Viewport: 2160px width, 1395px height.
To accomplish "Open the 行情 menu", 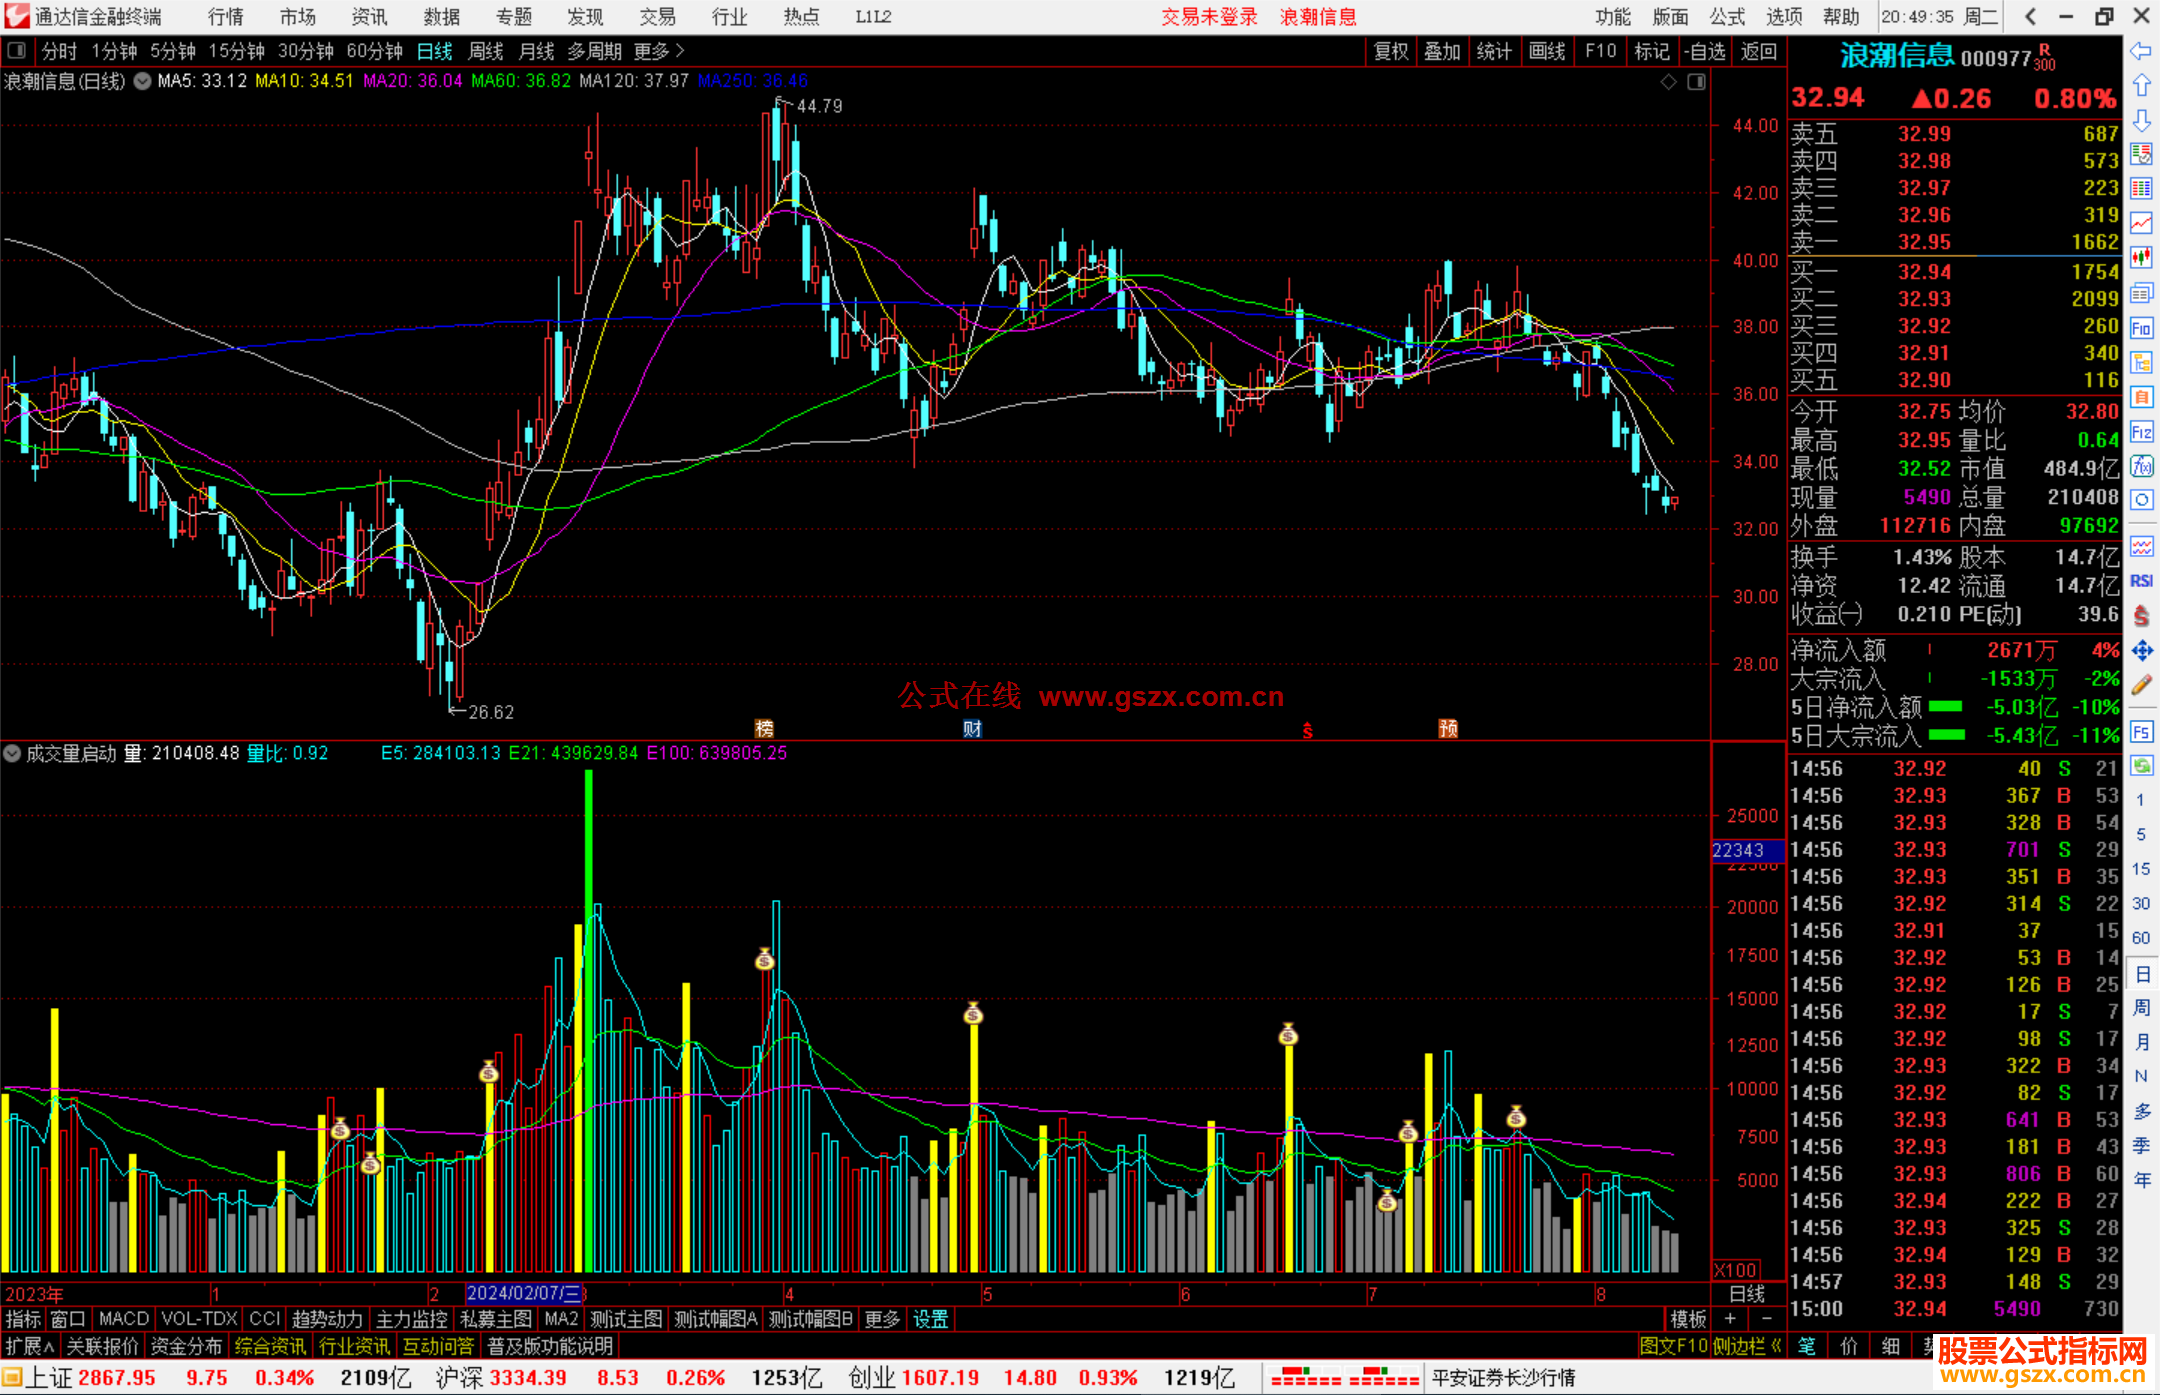I will [x=226, y=17].
